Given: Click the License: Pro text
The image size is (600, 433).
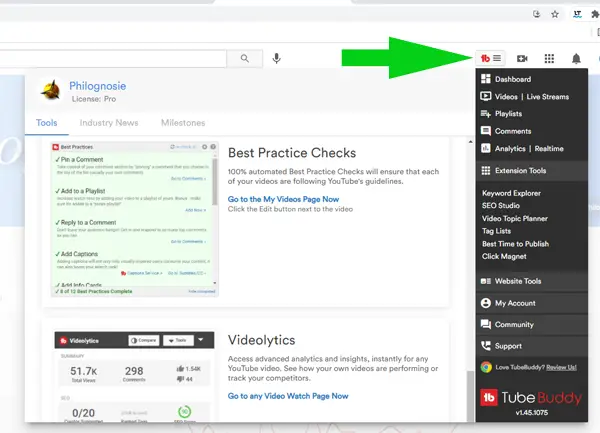Looking at the screenshot, I should [x=94, y=99].
